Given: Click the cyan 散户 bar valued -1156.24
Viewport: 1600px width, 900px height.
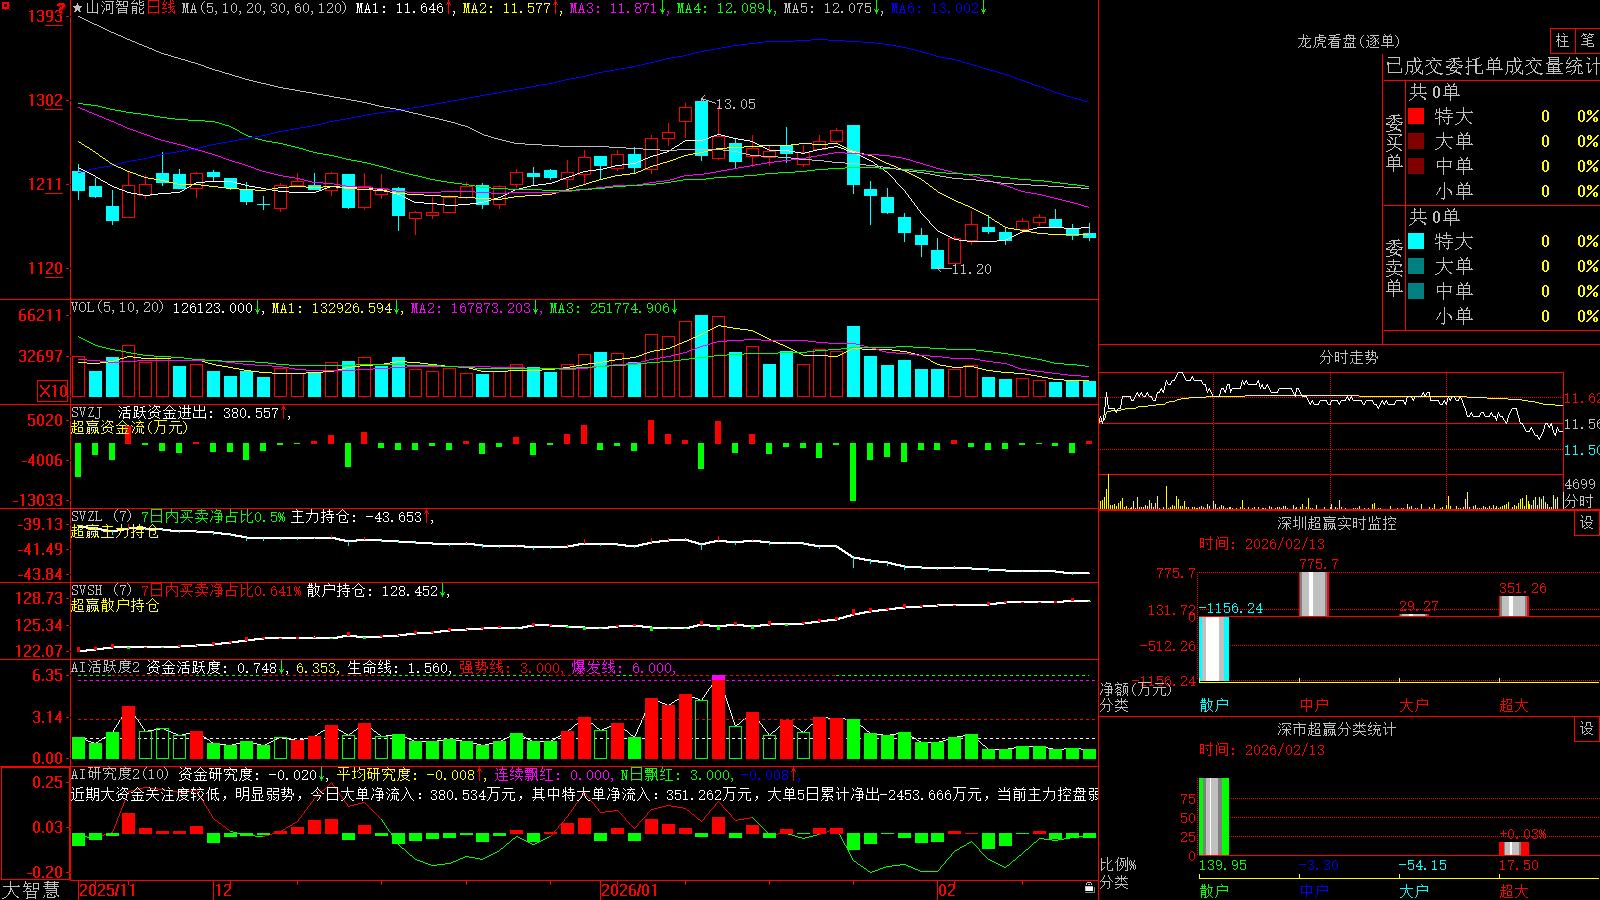Looking at the screenshot, I should pyautogui.click(x=1214, y=649).
